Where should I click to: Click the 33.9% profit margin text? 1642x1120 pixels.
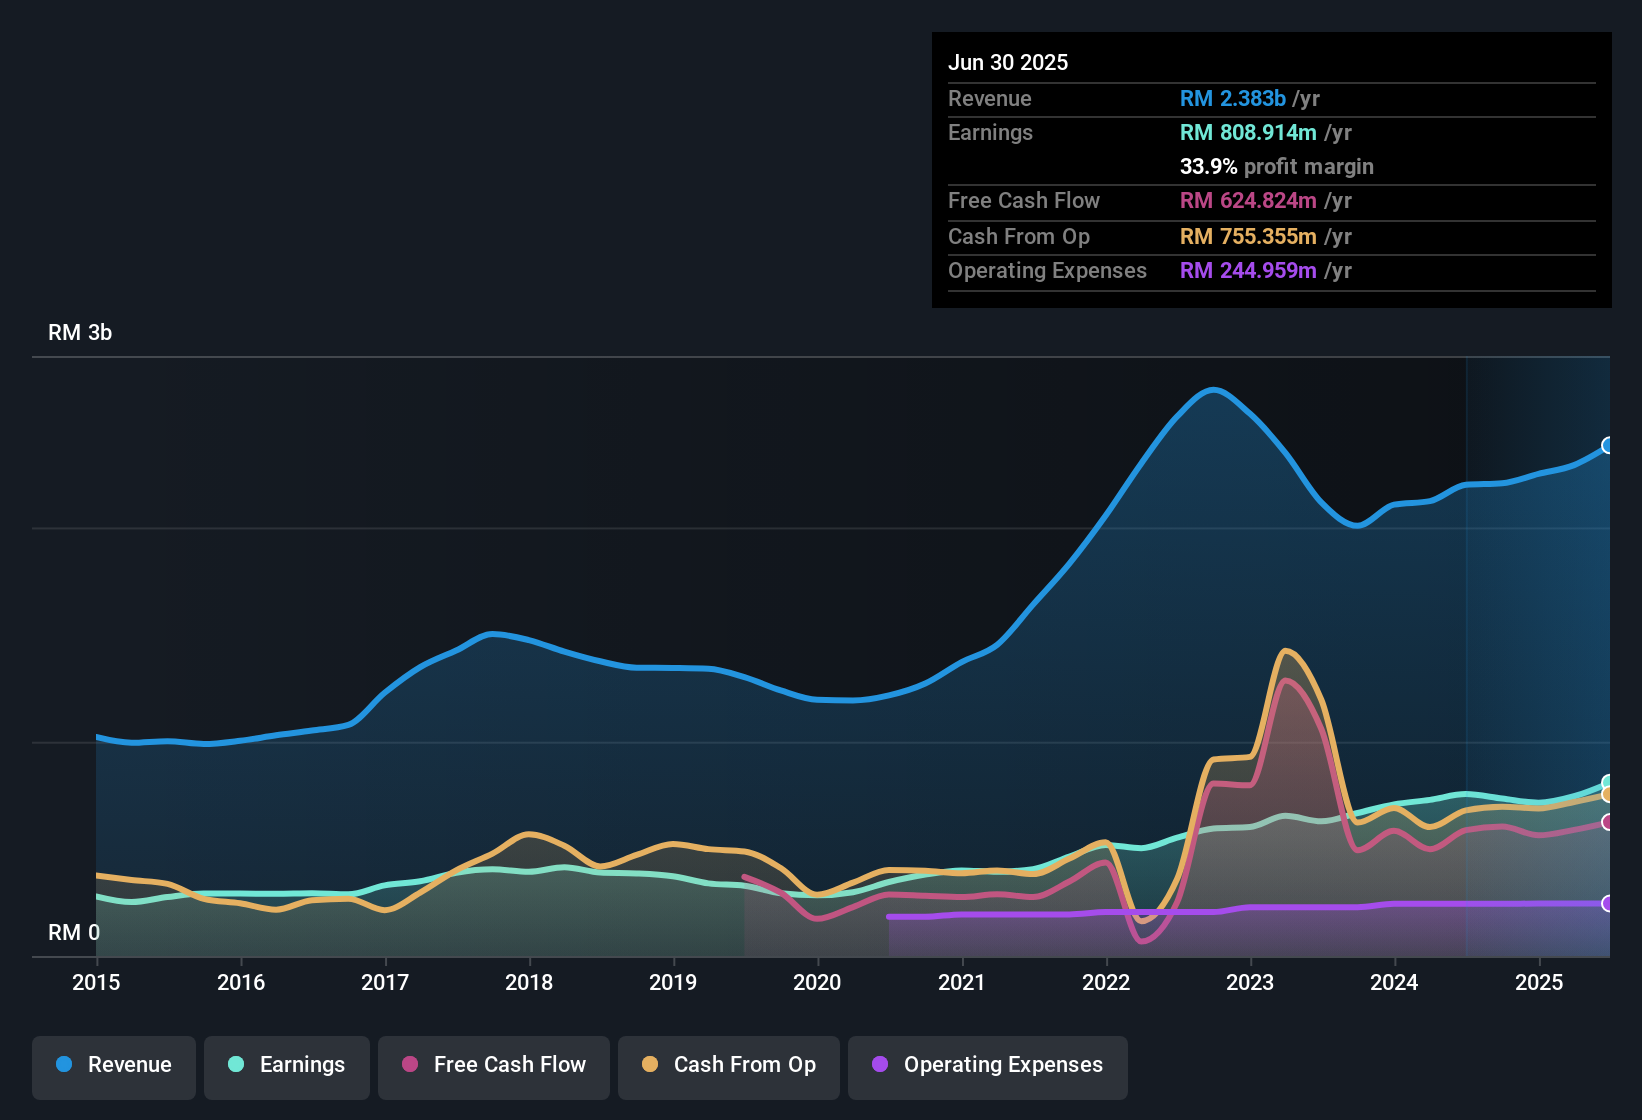point(1276,167)
